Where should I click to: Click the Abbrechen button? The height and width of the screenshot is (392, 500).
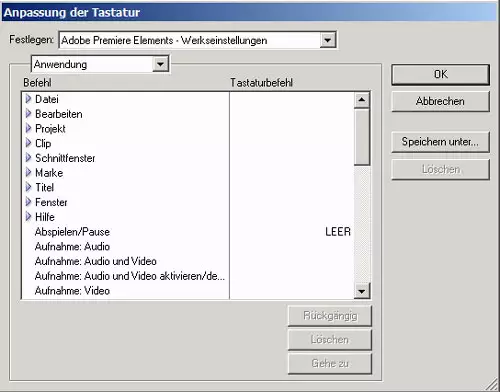click(x=440, y=101)
